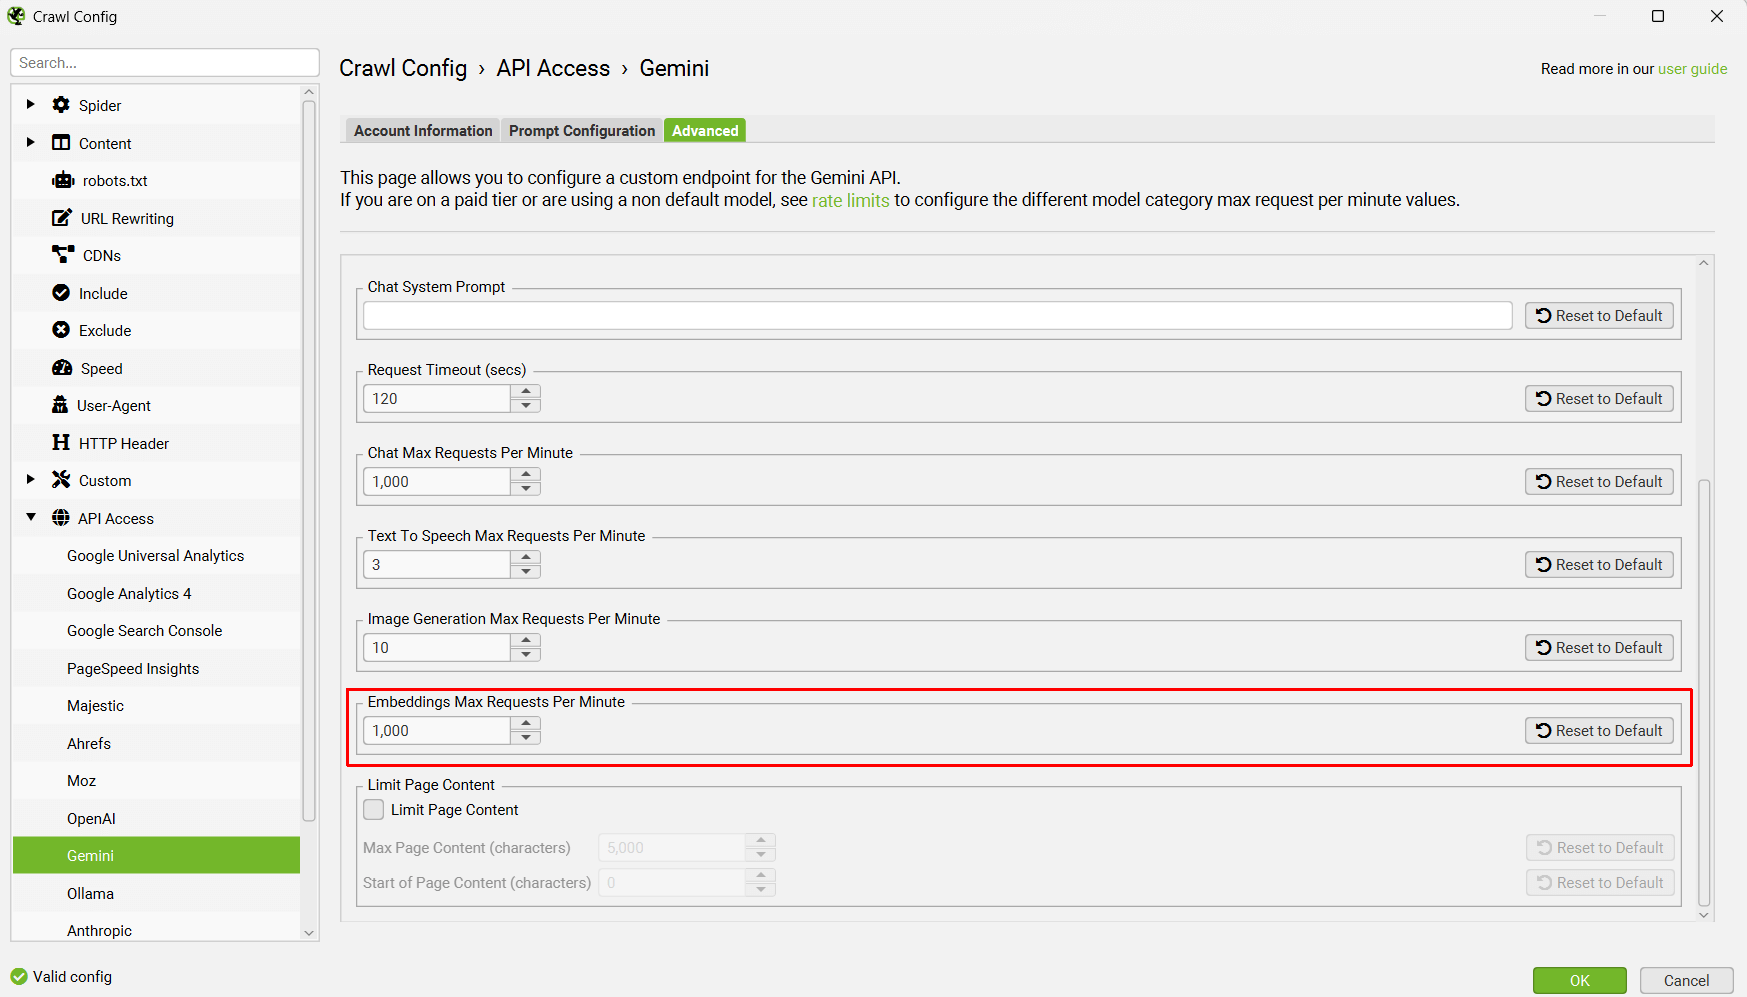Click the Spider gear icon

tap(61, 105)
